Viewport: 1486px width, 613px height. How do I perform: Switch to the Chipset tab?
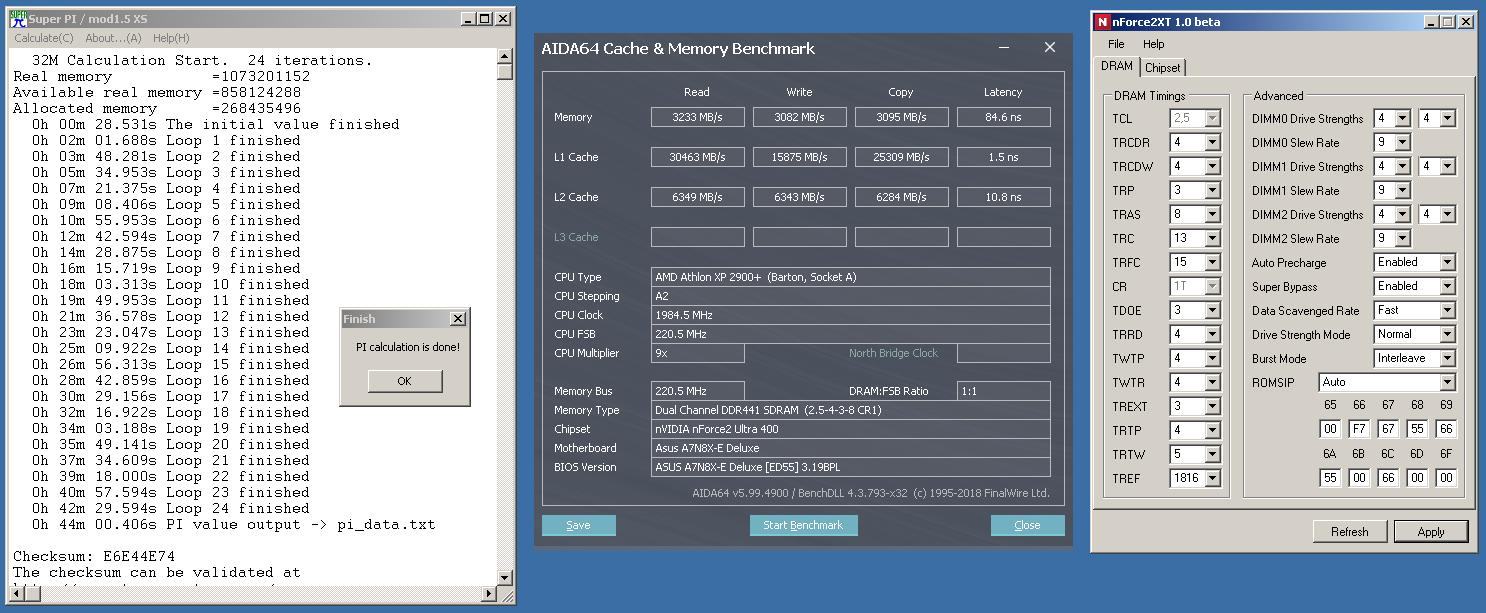1162,68
